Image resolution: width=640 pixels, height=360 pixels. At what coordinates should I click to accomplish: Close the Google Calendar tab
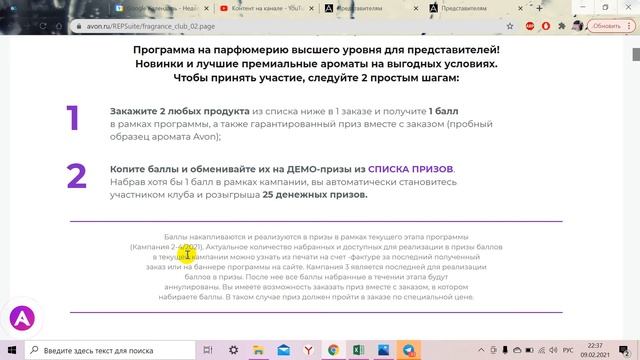206,8
